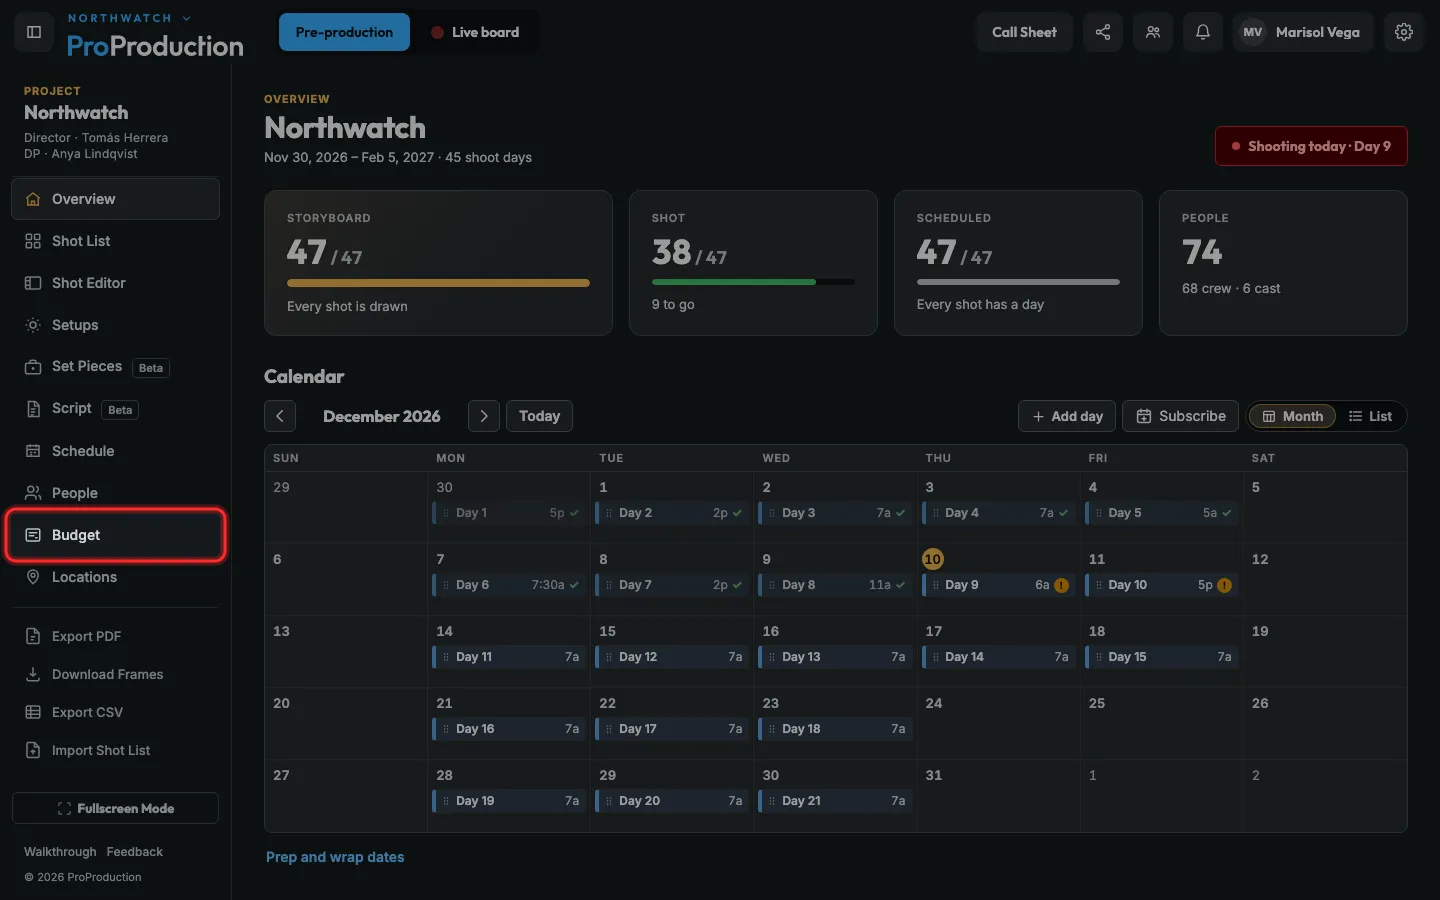Subscribe to the calendar

pos(1181,416)
